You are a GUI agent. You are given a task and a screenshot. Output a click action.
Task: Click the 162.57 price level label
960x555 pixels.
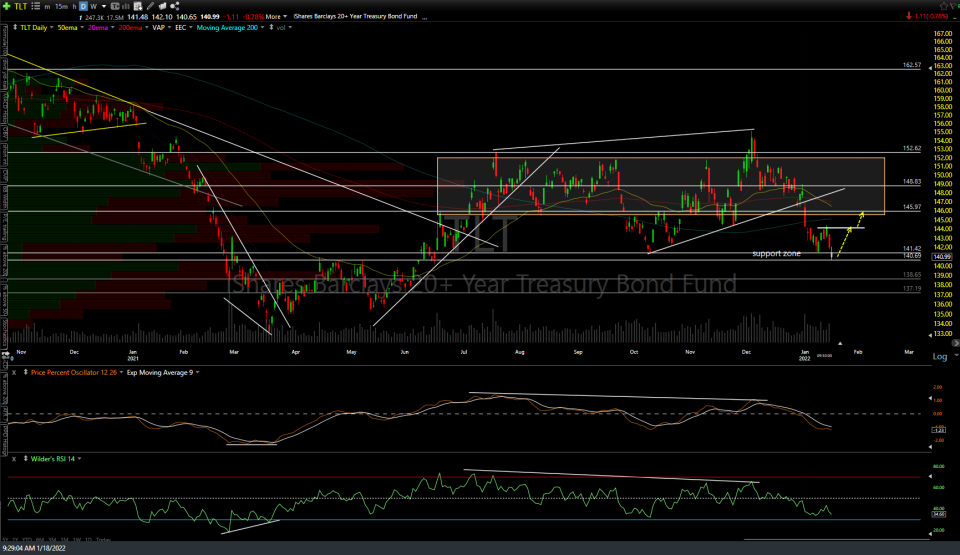(x=912, y=65)
